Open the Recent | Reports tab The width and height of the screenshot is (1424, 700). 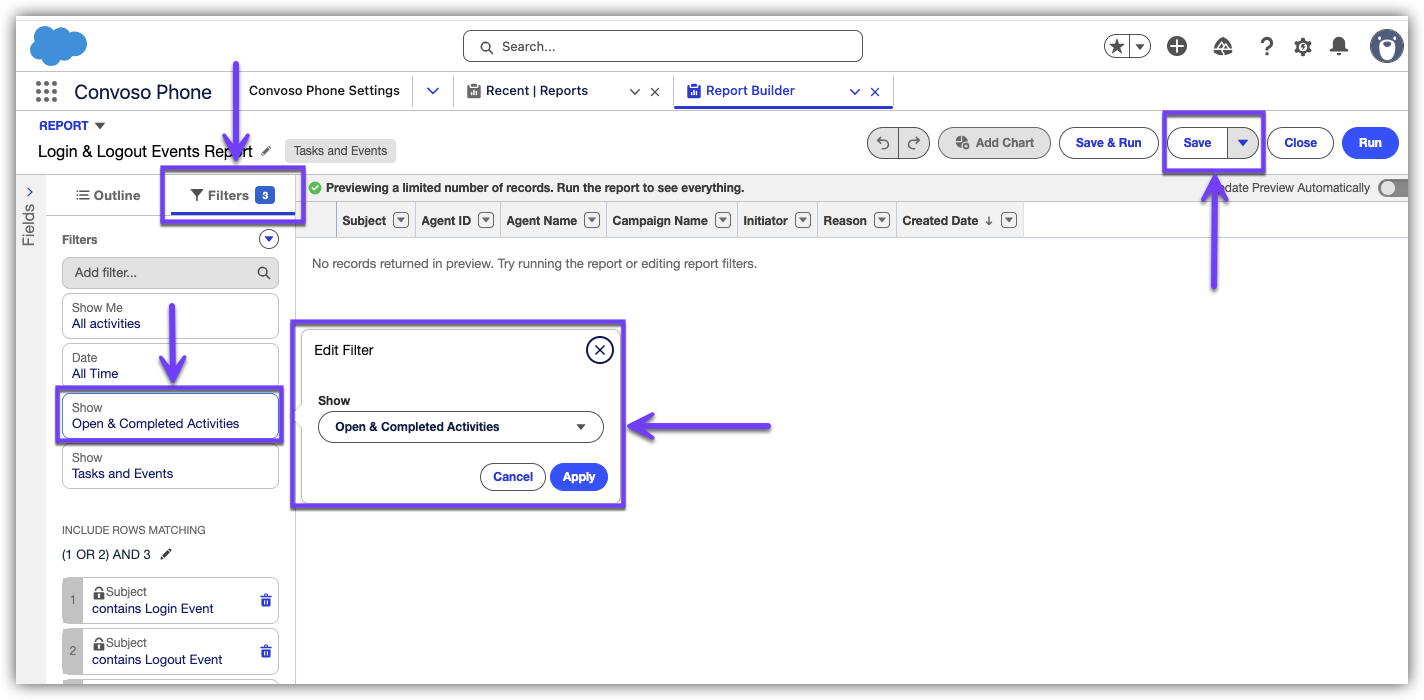pos(537,91)
